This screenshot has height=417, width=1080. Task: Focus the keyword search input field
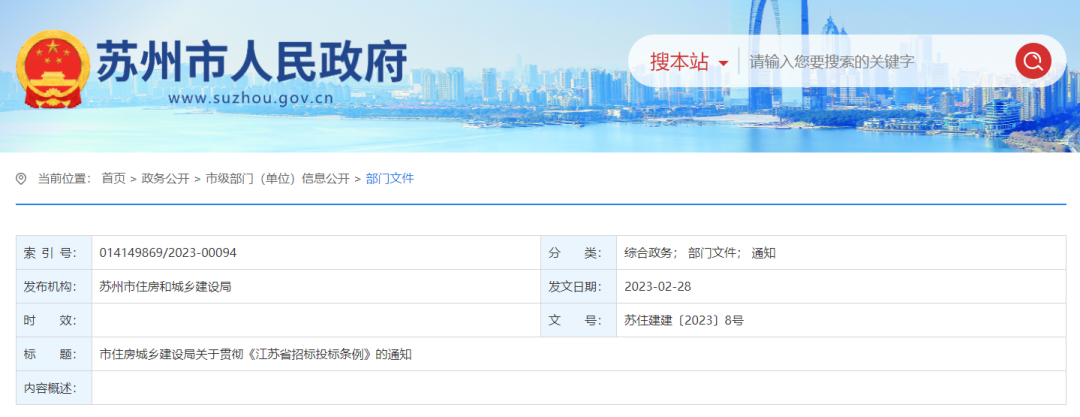coord(870,62)
